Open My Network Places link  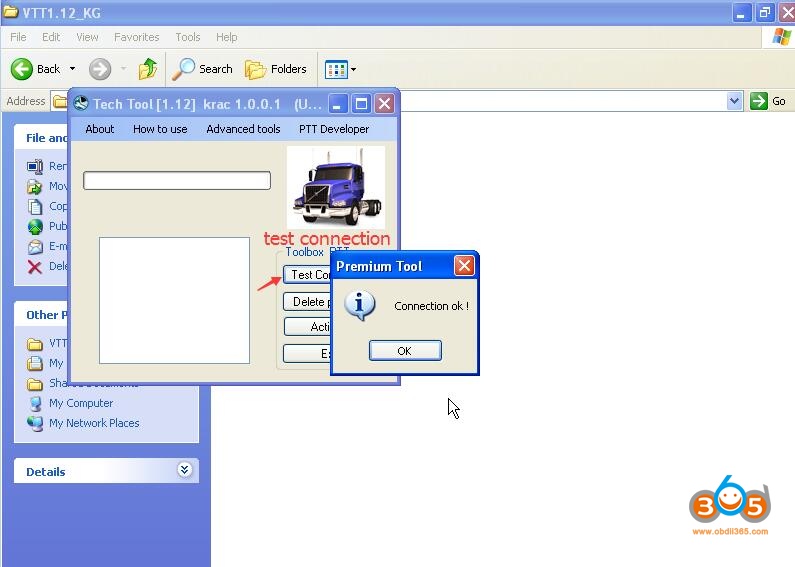tap(94, 423)
